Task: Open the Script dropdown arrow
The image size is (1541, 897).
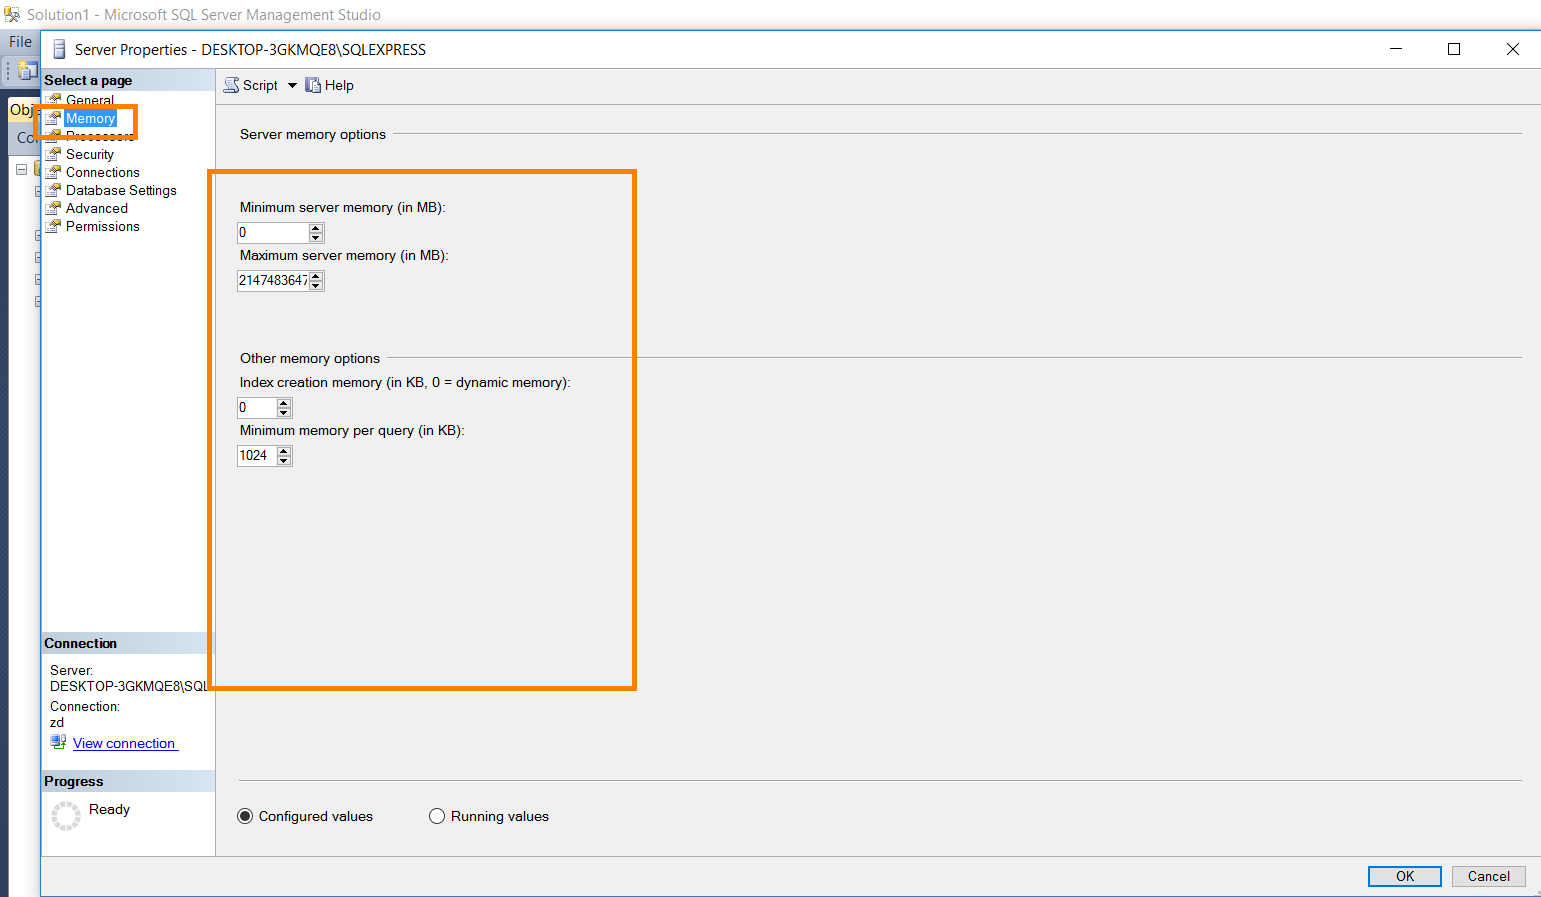Action: pos(293,85)
